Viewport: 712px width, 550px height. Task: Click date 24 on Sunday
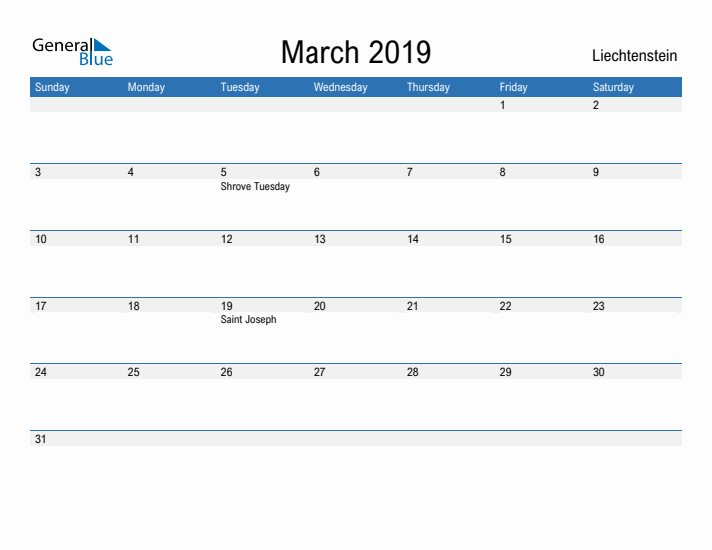[x=41, y=372]
